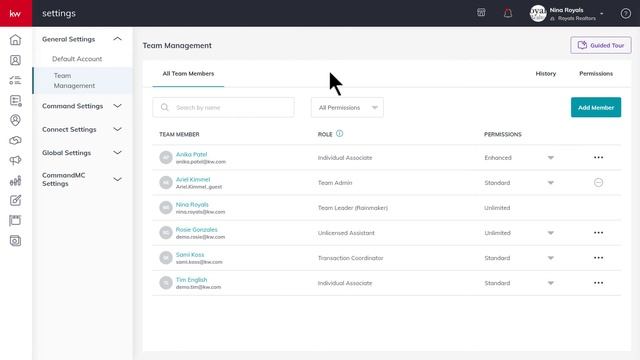Image resolution: width=640 pixels, height=360 pixels.
Task: Open the calendar-style icon in sidebar
Action: 15,220
